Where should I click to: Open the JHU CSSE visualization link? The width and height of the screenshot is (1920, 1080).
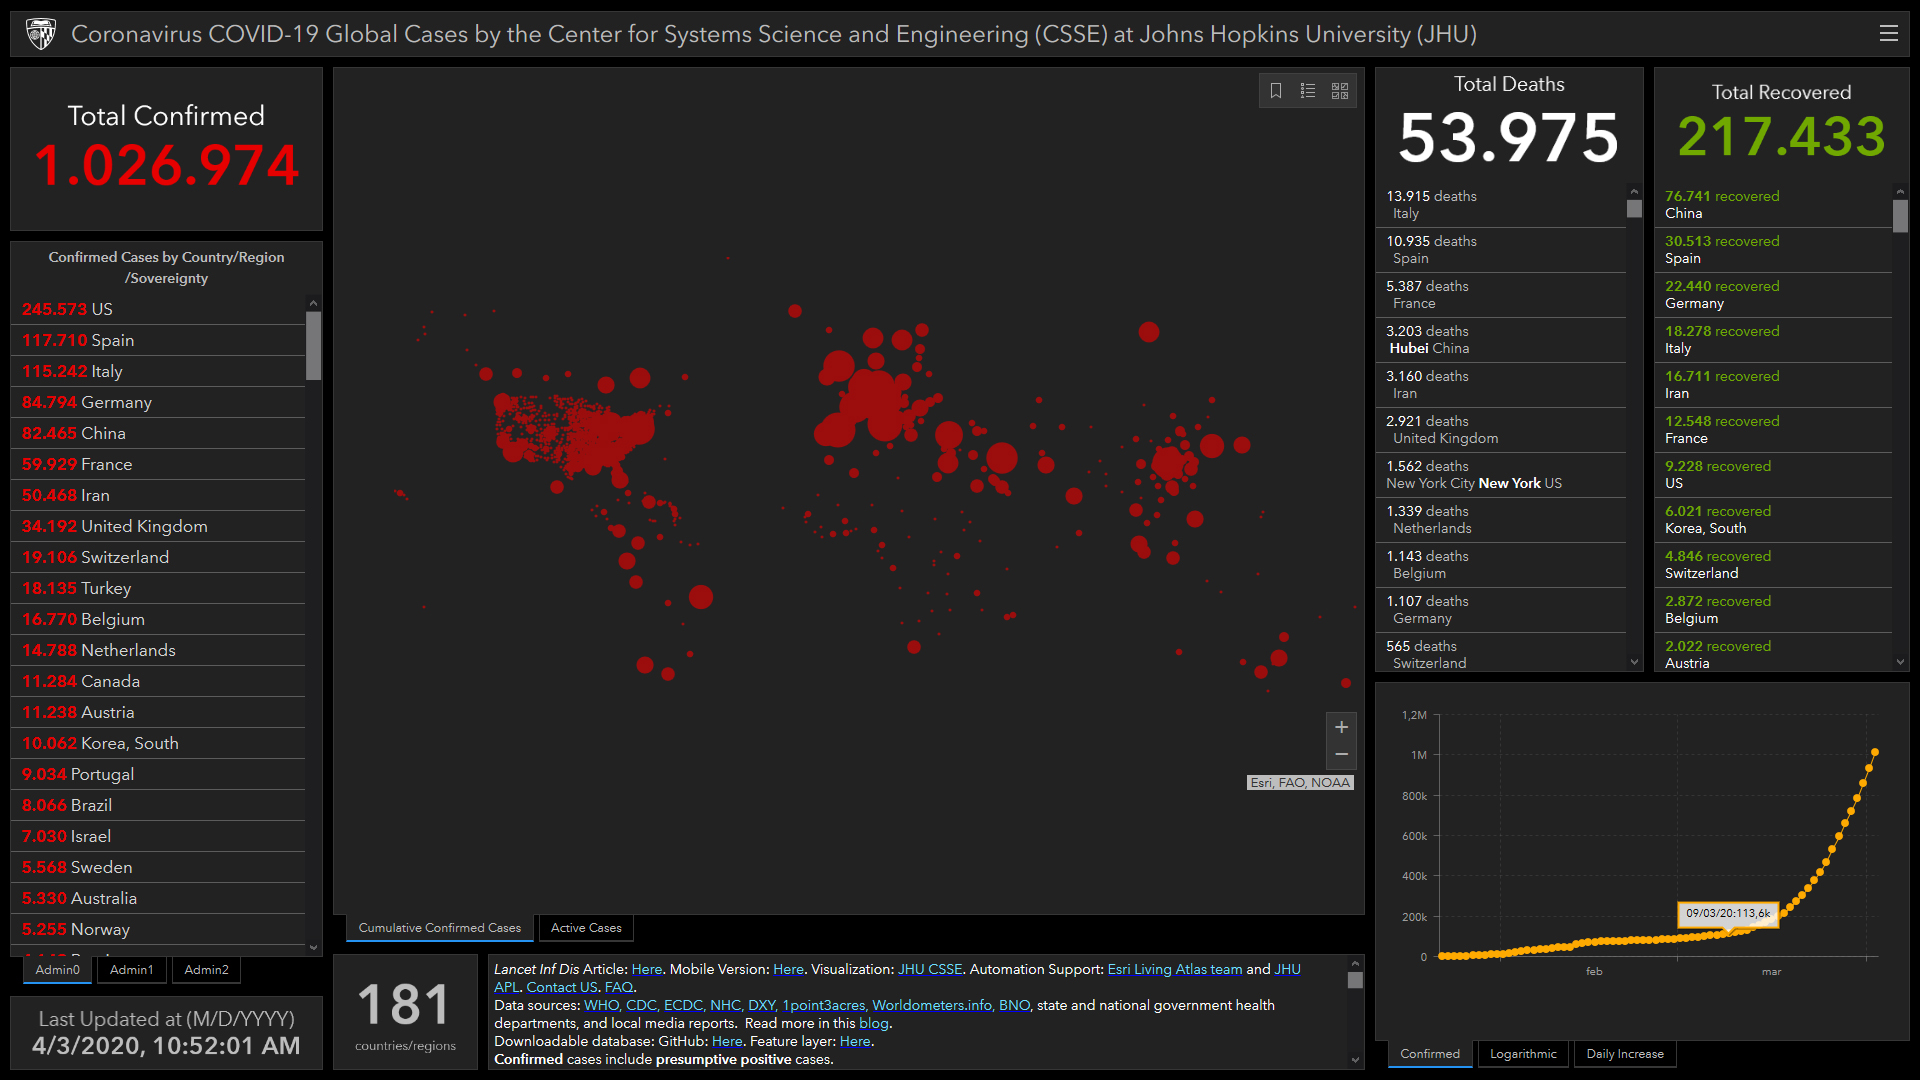[x=930, y=969]
